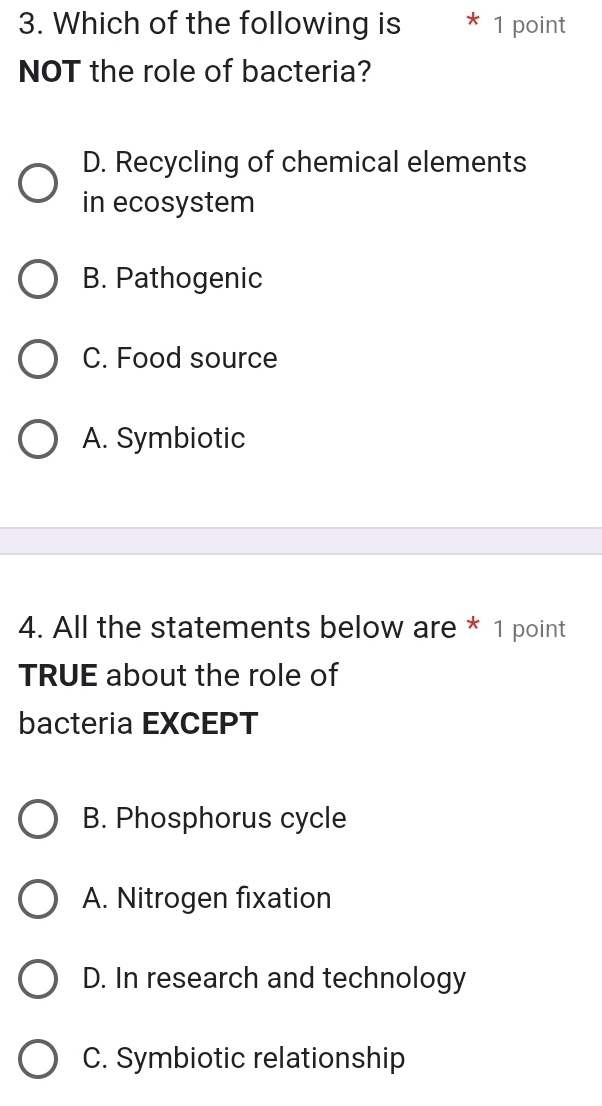Choose the B. Pathogenic radio button
This screenshot has width=602, height=1106.
tap(38, 280)
